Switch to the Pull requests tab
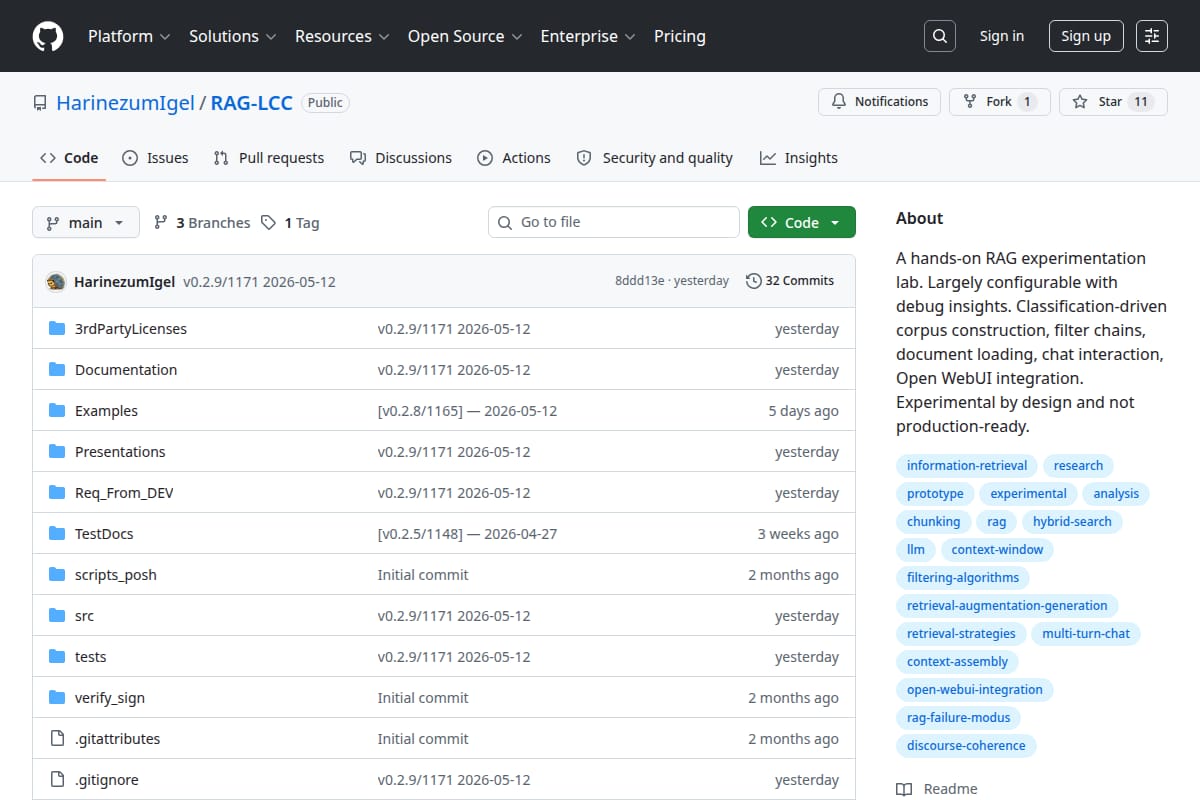1200x800 pixels. (x=269, y=158)
